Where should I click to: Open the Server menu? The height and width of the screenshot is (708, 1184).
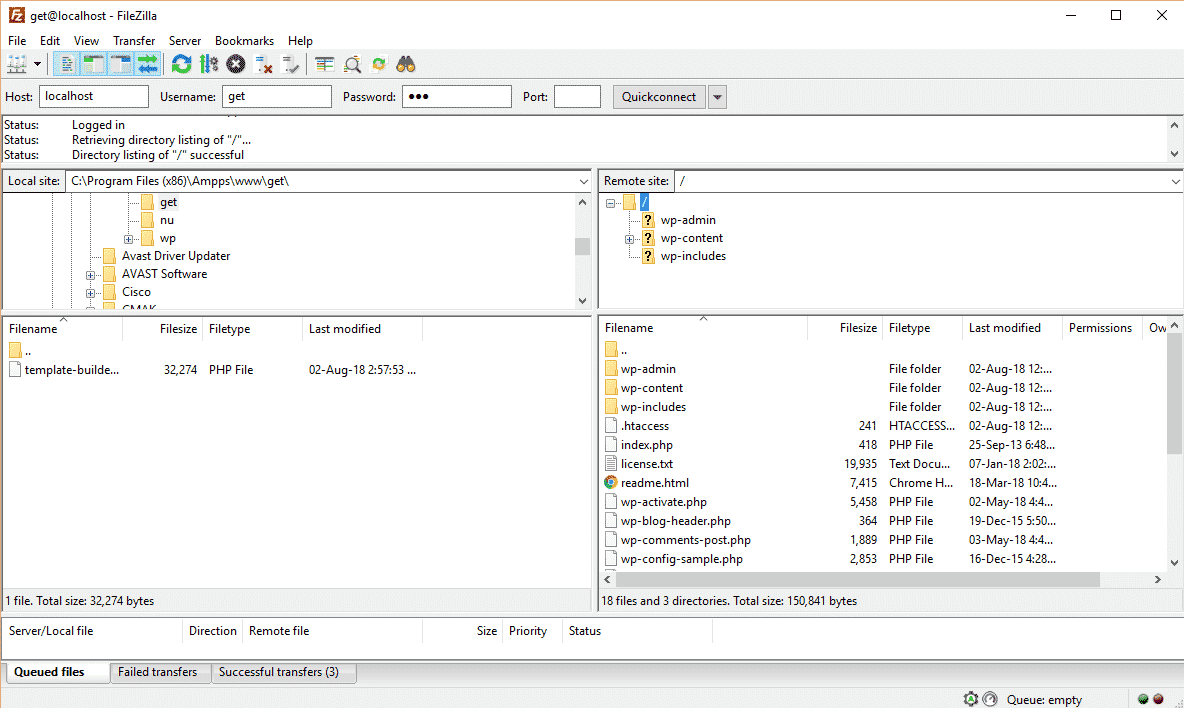pos(184,41)
